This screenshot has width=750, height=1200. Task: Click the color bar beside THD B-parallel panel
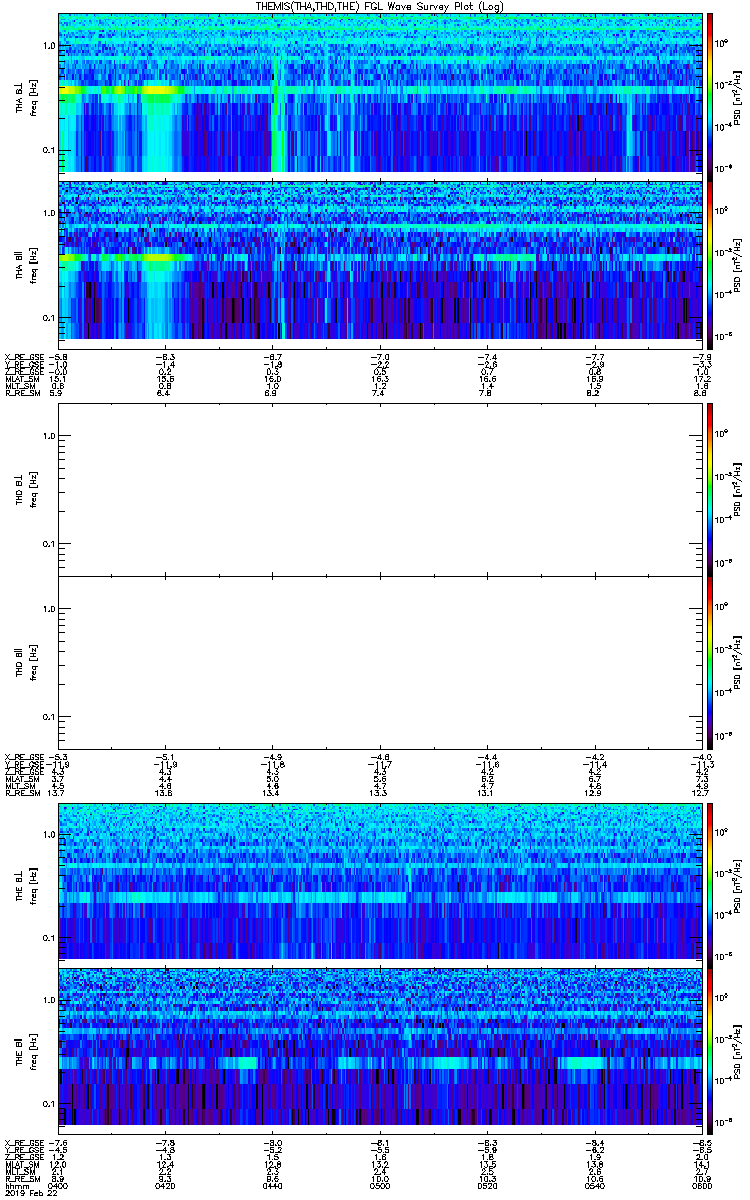click(710, 661)
